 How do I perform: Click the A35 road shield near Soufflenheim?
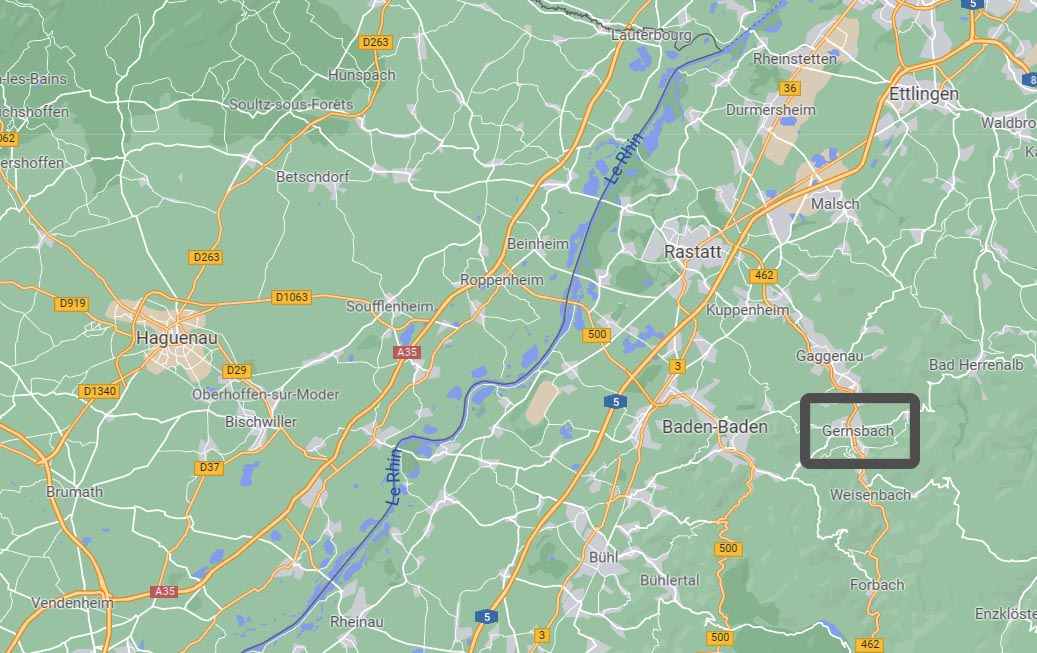407,352
